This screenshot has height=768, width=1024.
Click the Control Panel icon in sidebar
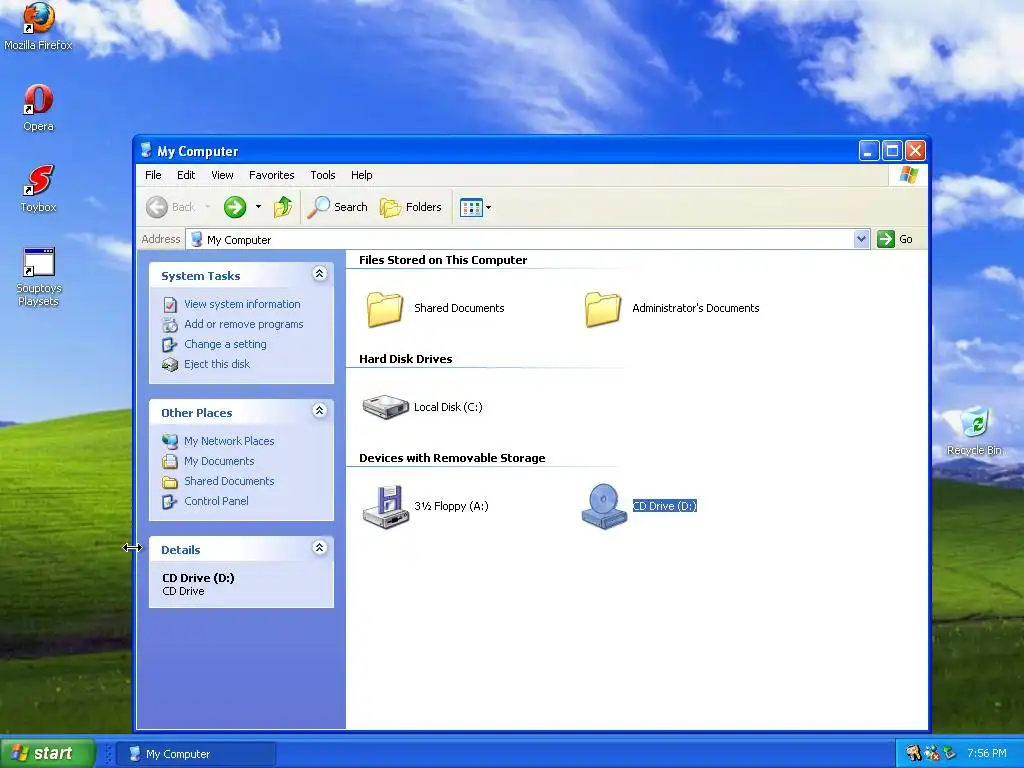pyautogui.click(x=170, y=502)
